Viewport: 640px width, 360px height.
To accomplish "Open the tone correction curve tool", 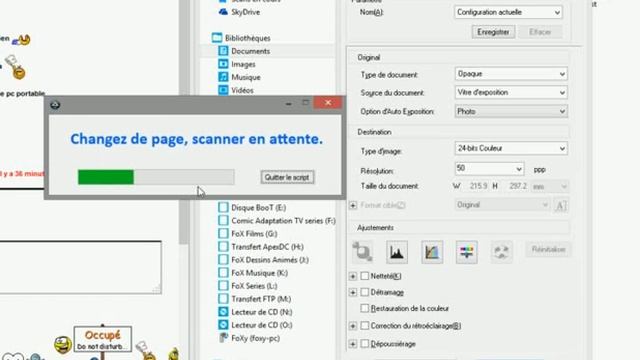I will coord(432,251).
